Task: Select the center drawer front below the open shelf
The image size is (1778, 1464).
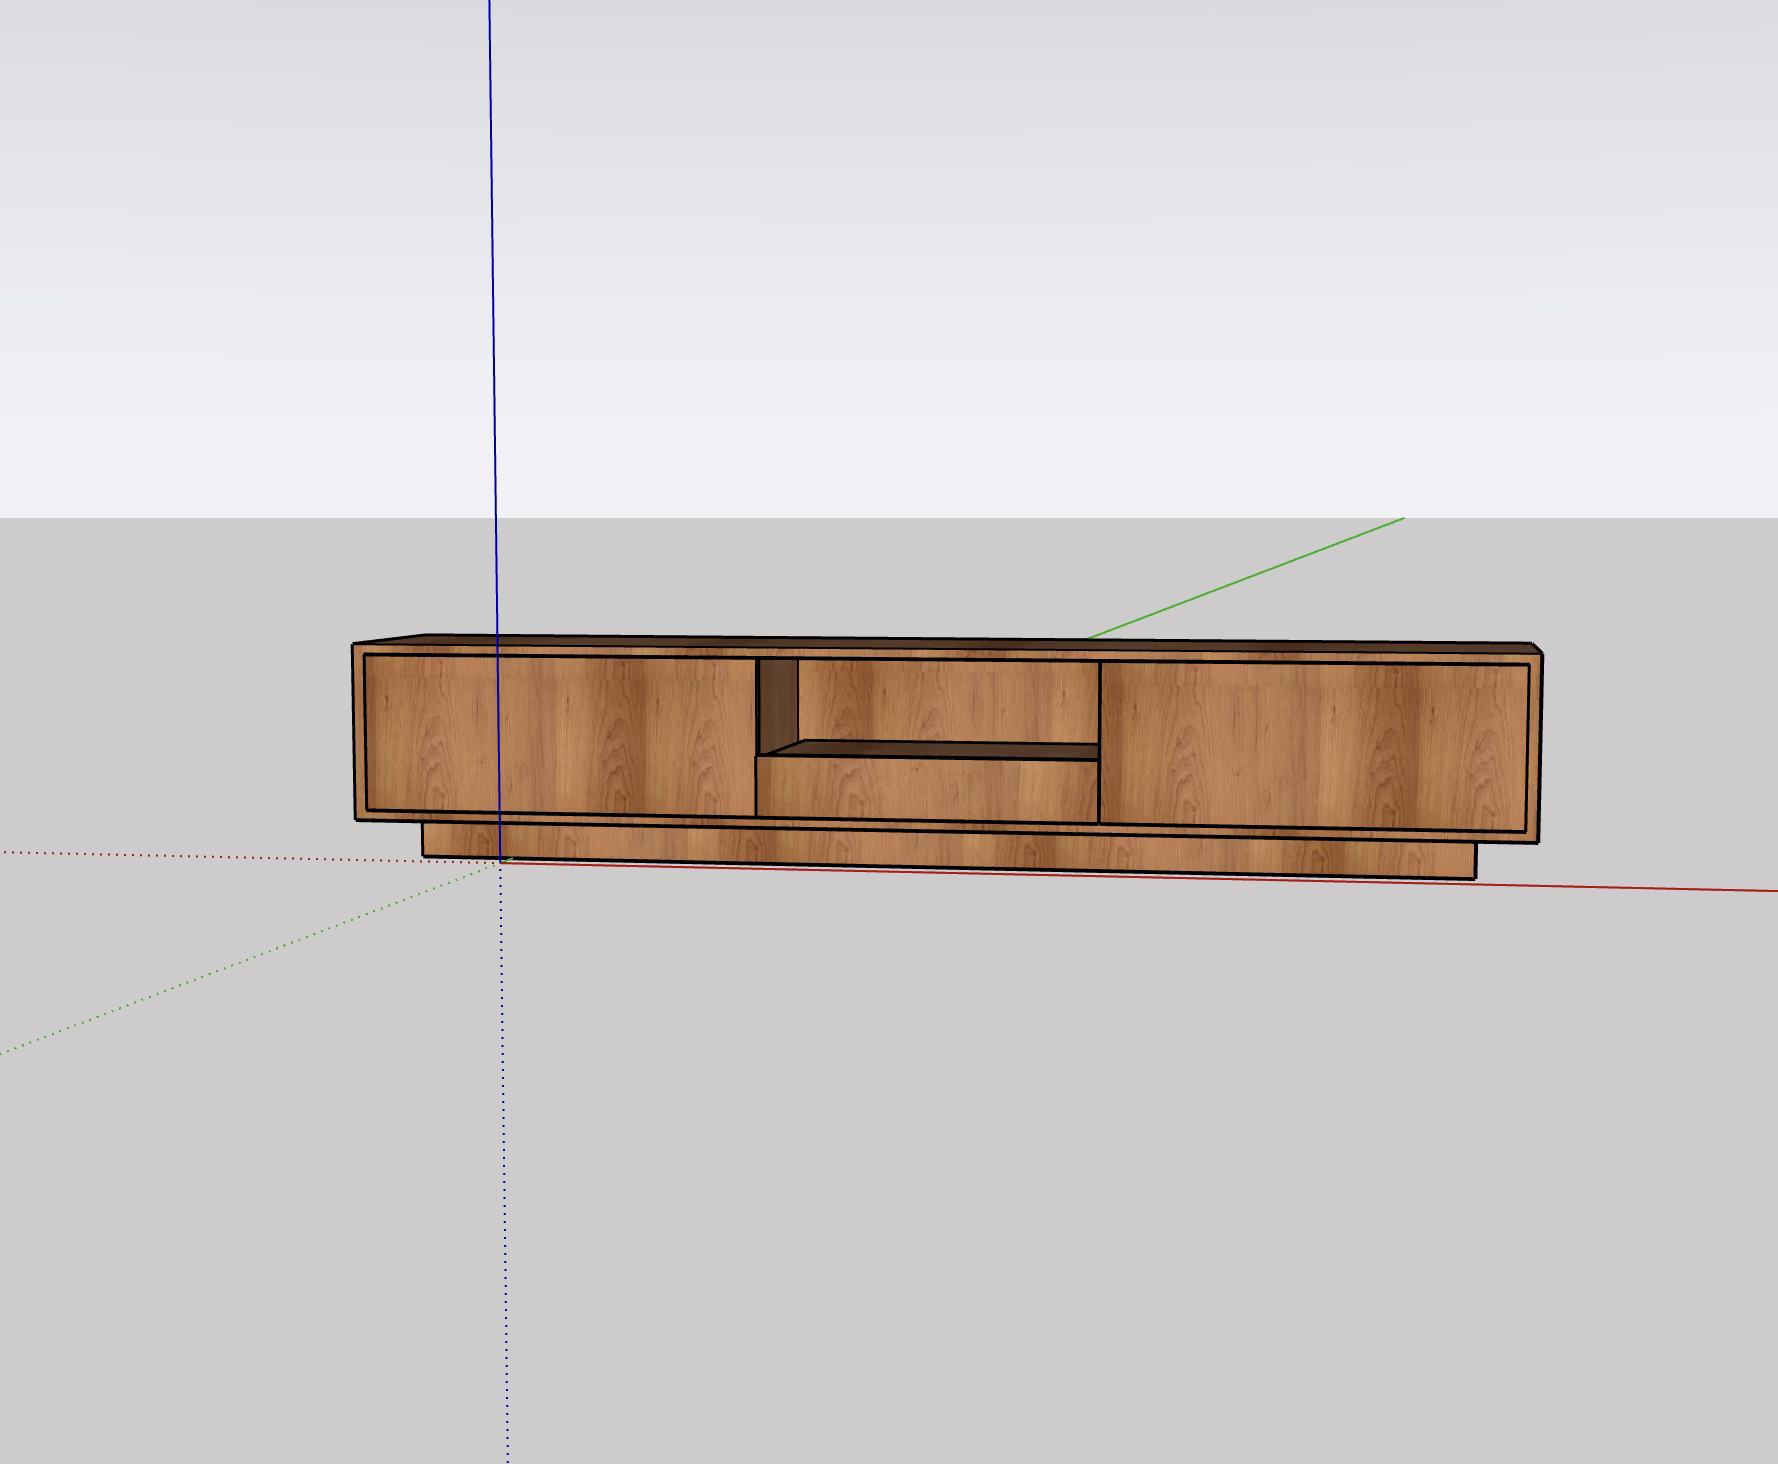Action: point(927,790)
